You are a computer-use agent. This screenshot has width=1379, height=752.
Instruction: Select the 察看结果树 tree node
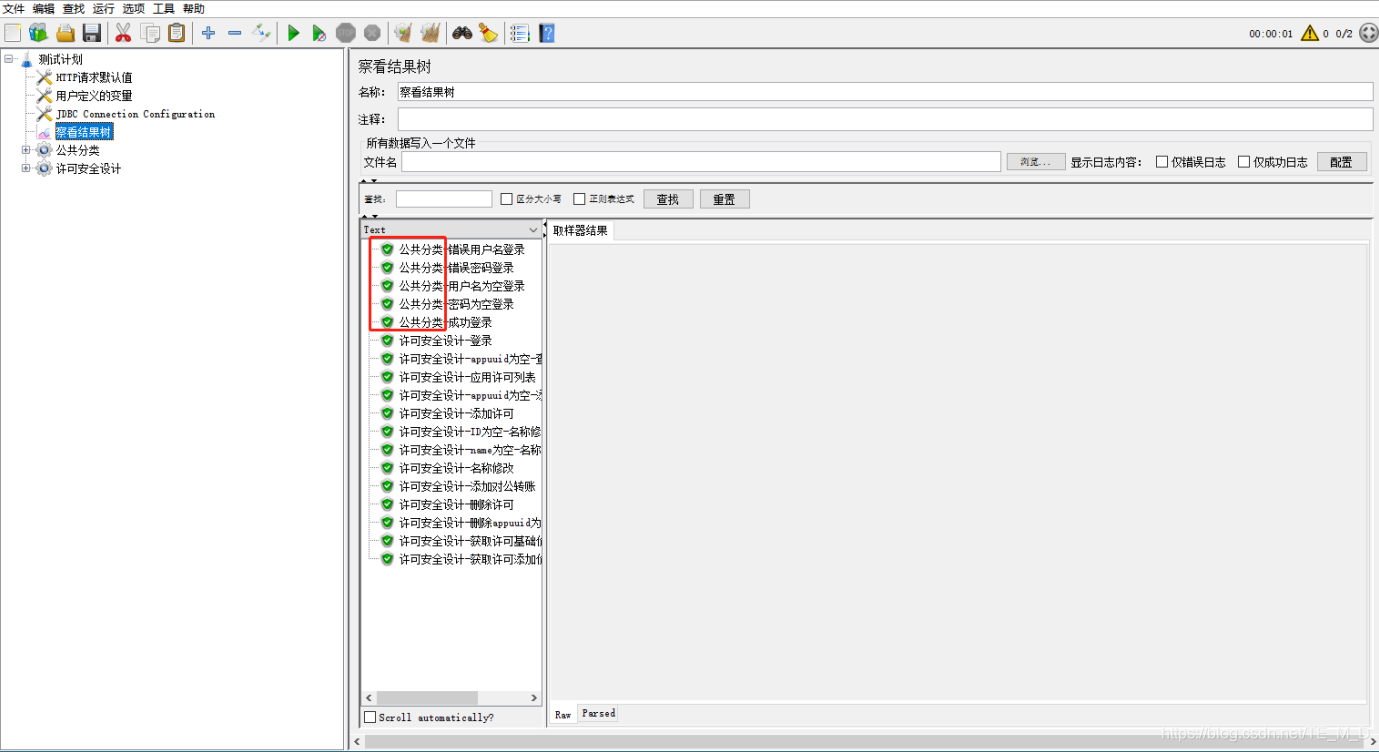tap(83, 132)
